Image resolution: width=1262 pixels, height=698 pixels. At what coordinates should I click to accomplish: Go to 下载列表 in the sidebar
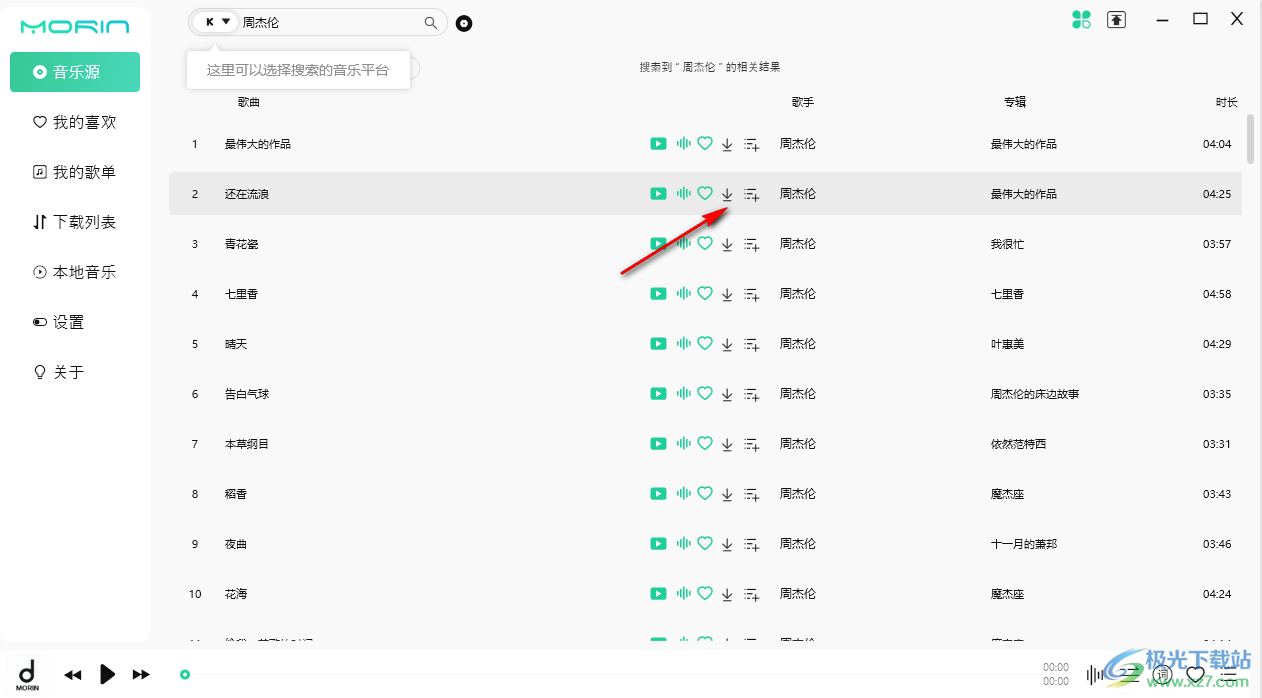75,222
